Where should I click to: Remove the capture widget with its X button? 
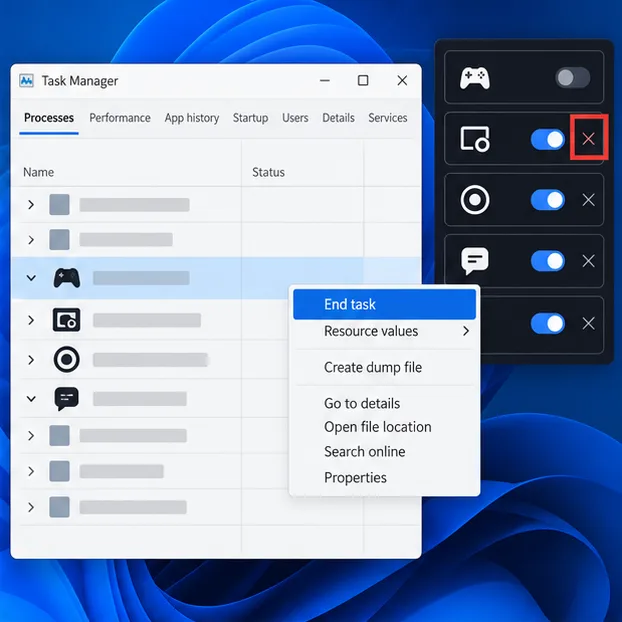pyautogui.click(x=588, y=139)
